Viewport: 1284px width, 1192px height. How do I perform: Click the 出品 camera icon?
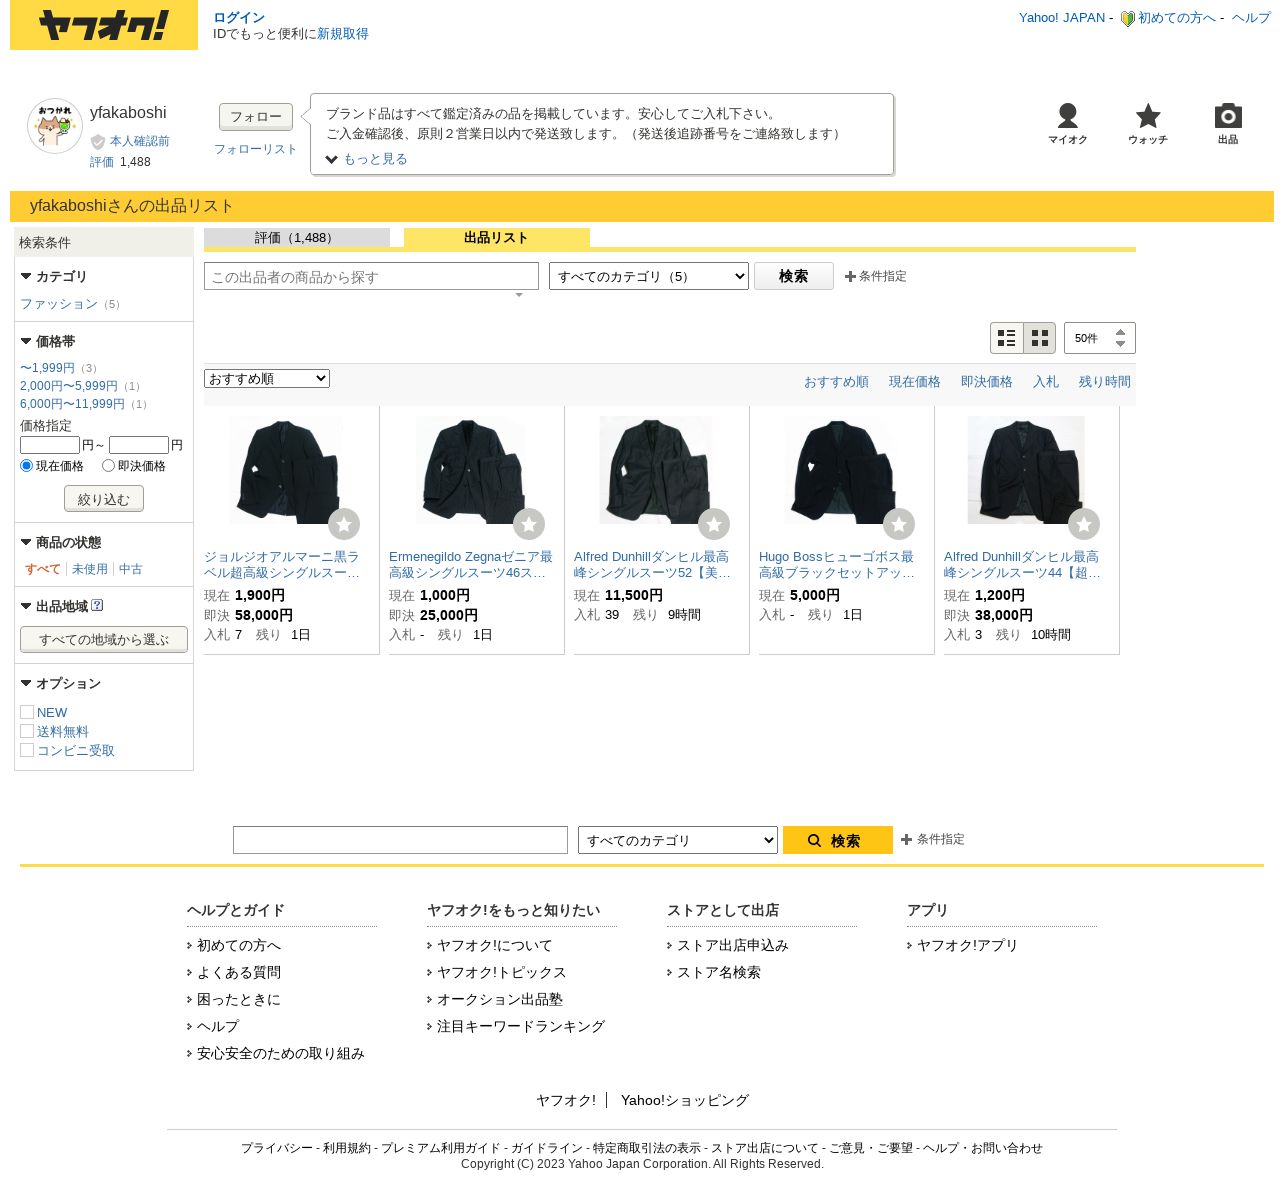click(x=1228, y=116)
